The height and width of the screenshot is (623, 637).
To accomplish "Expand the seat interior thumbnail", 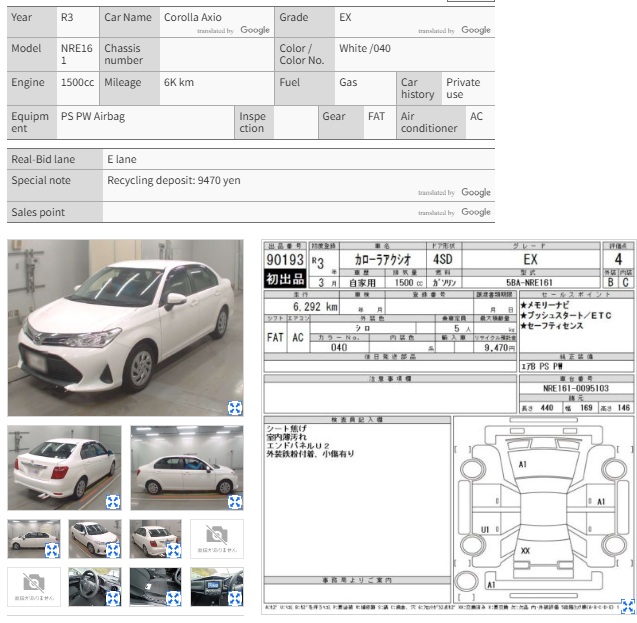I will pyautogui.click(x=173, y=599).
